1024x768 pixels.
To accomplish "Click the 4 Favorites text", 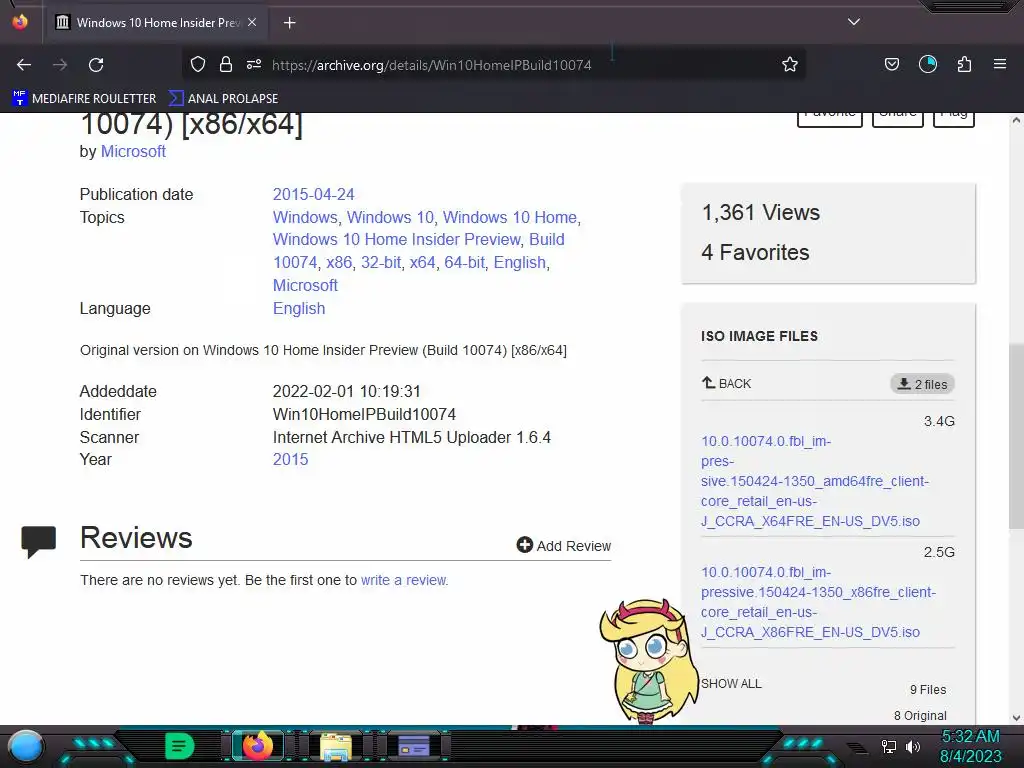I will point(755,252).
